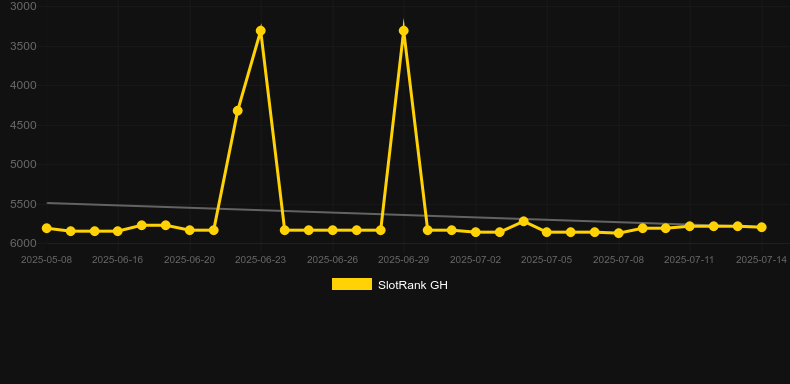The height and width of the screenshot is (384, 790).
Task: Click the last data point at 2025-07-14
Action: click(x=761, y=227)
